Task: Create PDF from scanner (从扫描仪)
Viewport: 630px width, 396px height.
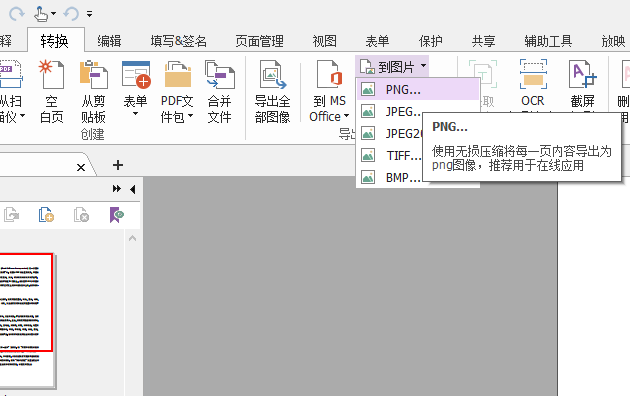Action: pyautogui.click(x=11, y=92)
